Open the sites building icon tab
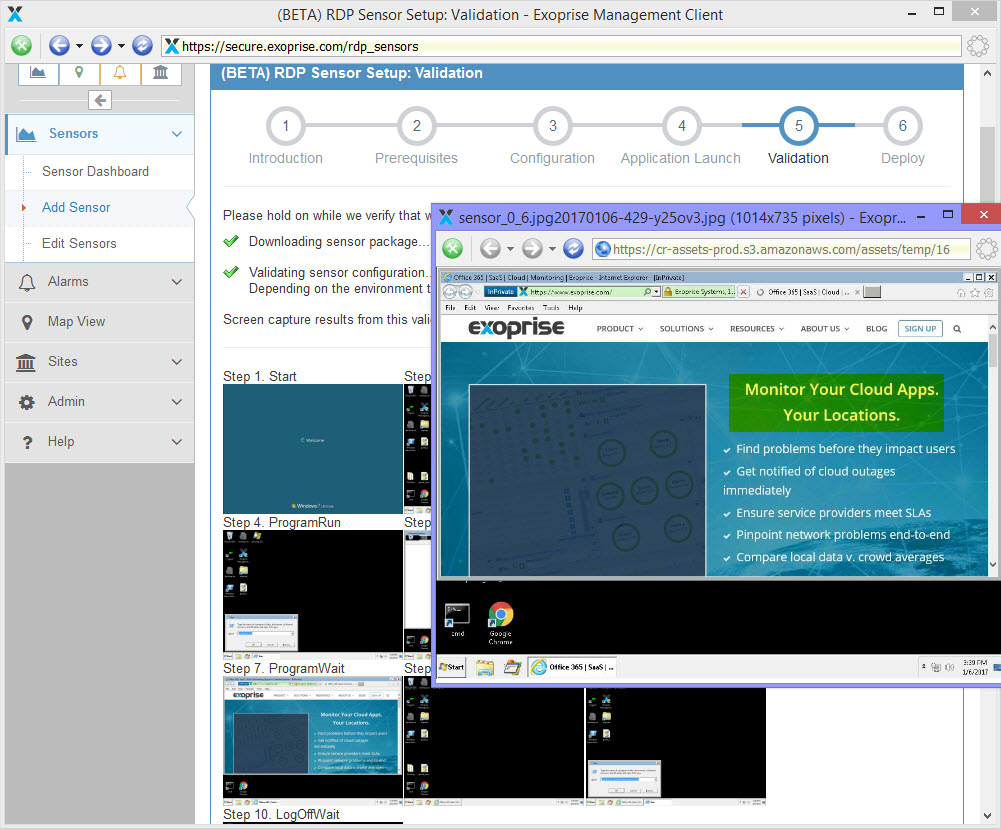Image resolution: width=1001 pixels, height=829 pixels. (x=160, y=73)
